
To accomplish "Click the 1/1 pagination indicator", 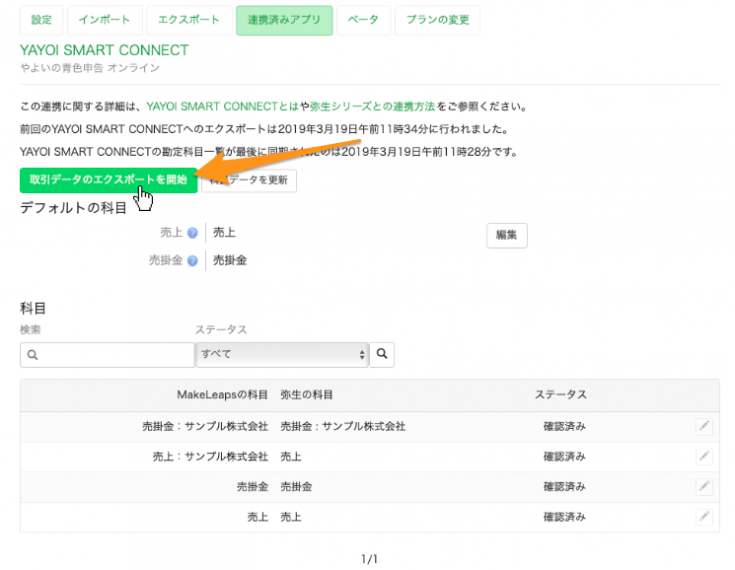I will (369, 559).
